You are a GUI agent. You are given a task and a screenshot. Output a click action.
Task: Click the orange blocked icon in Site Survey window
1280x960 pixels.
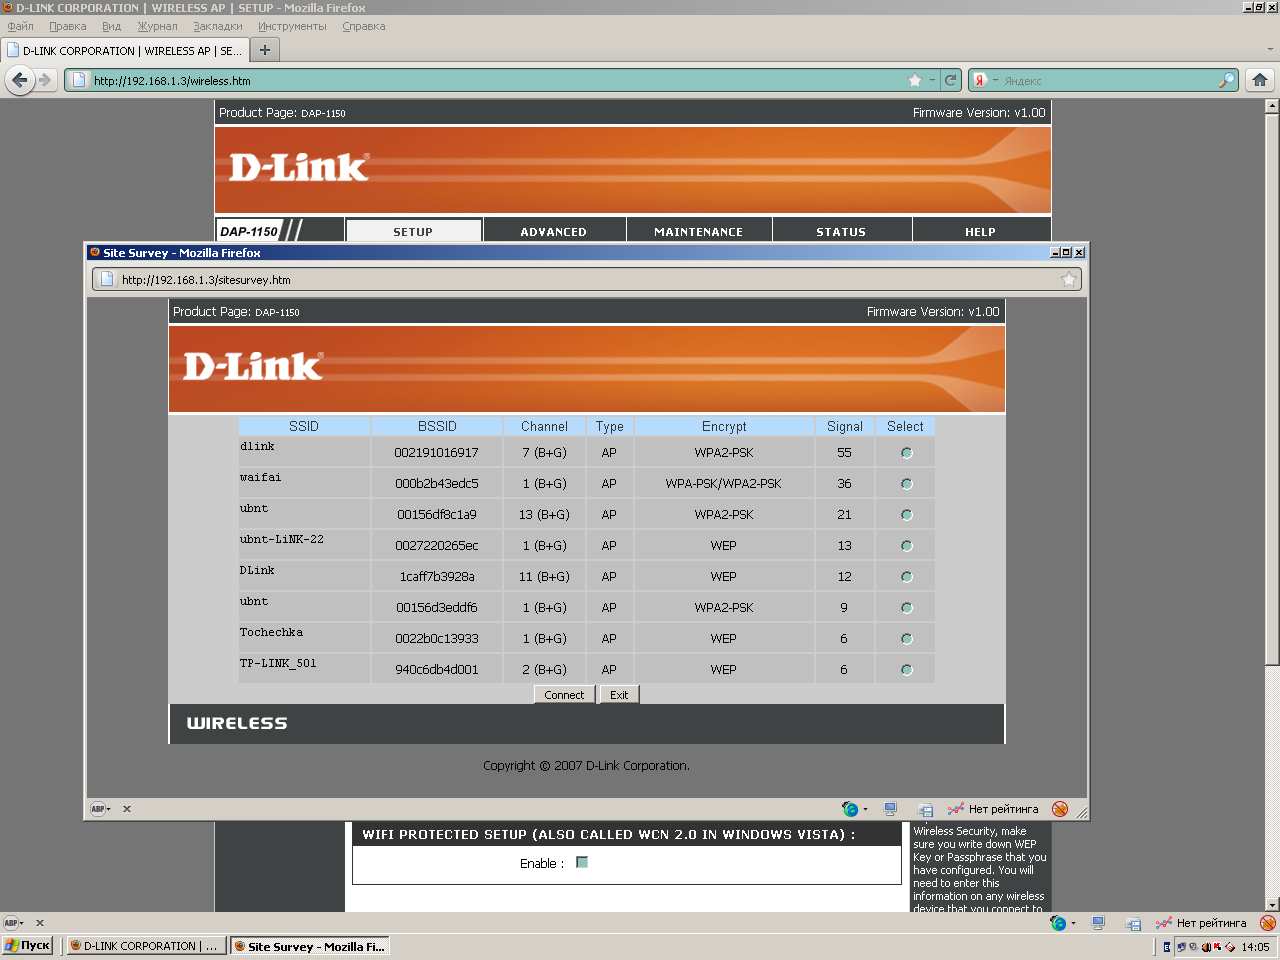1060,809
